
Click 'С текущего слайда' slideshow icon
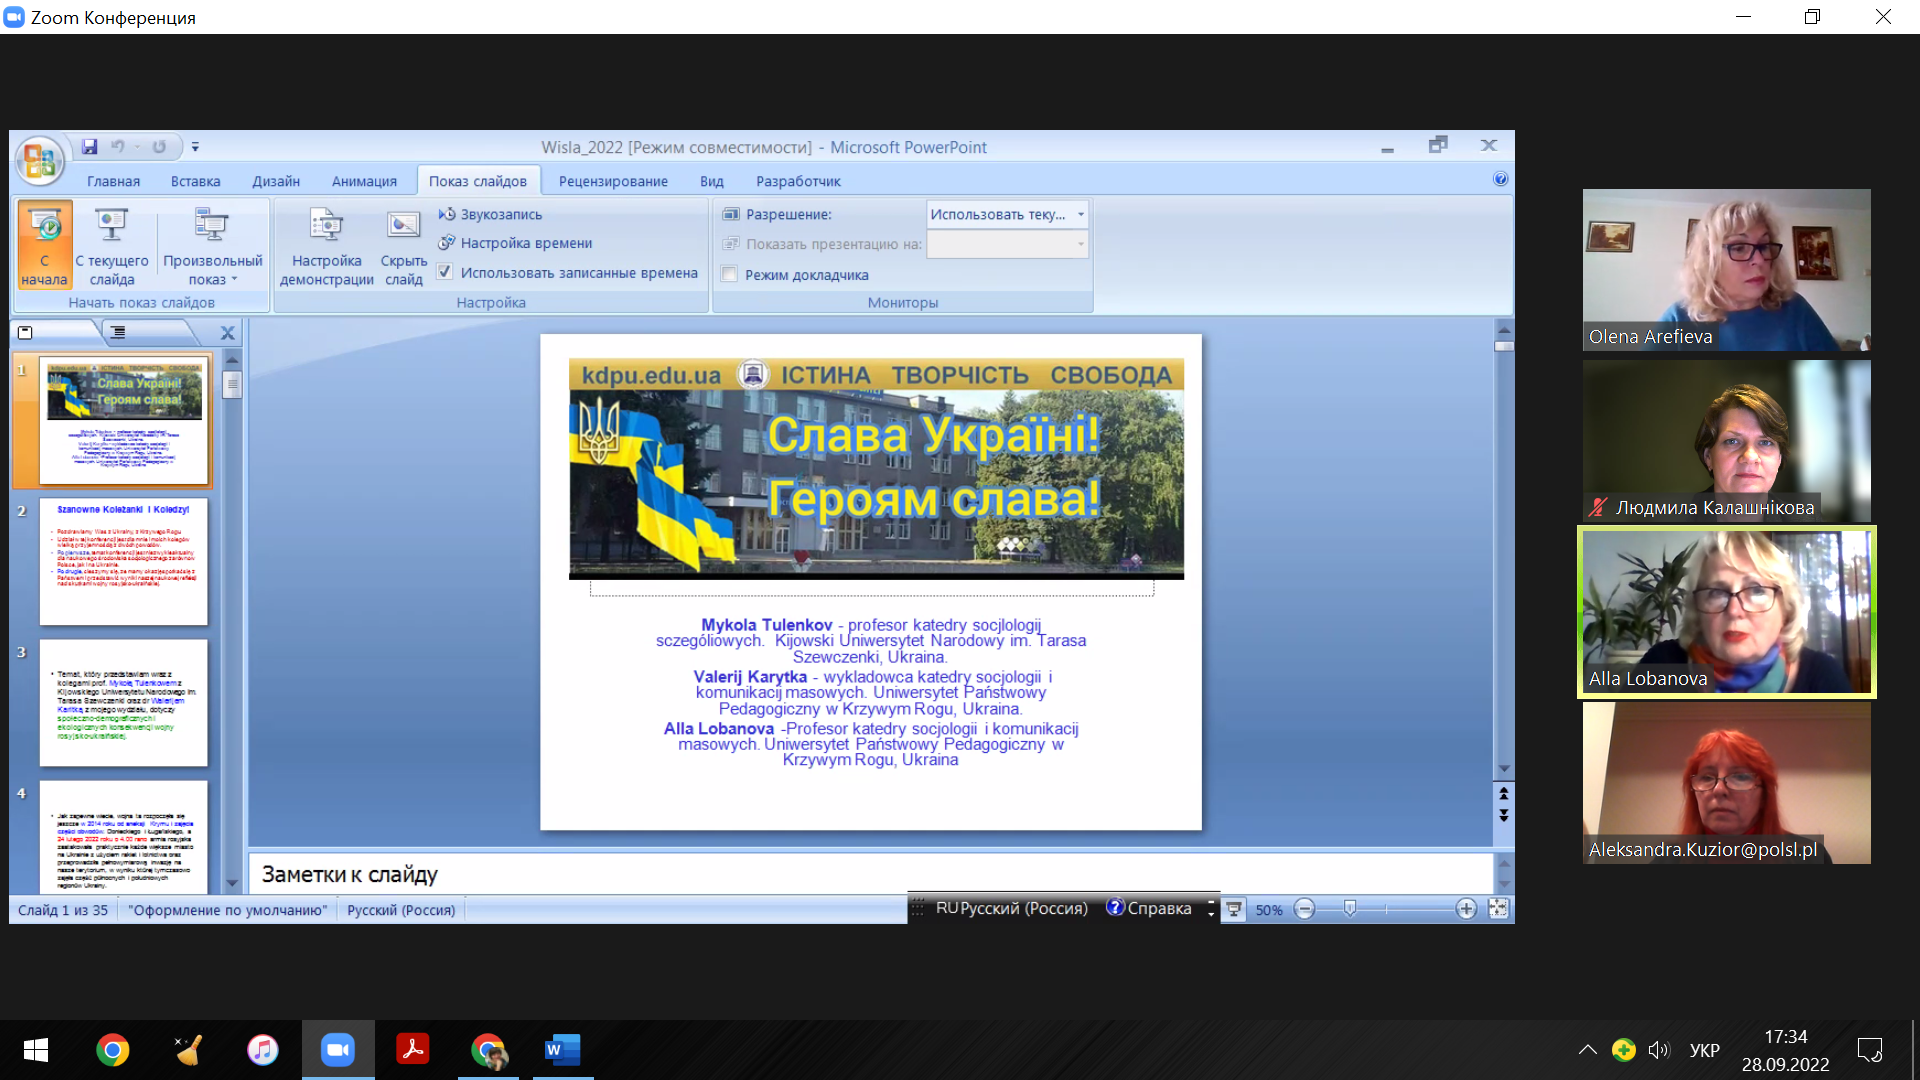[x=111, y=226]
